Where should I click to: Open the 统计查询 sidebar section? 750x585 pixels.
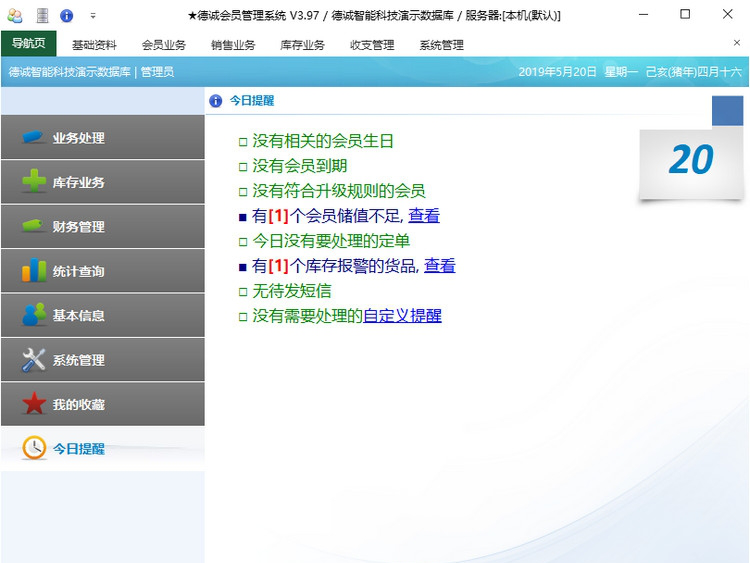click(103, 271)
